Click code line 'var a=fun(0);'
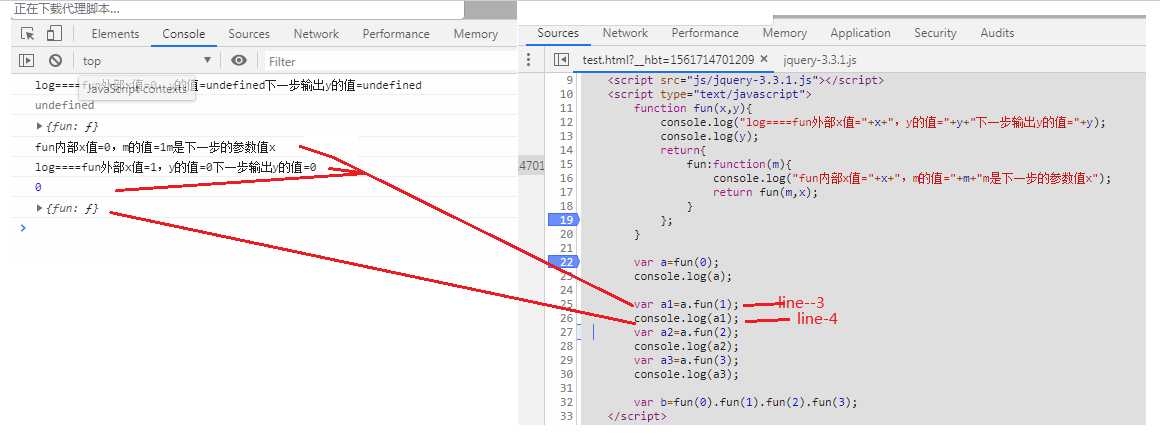 click(676, 261)
